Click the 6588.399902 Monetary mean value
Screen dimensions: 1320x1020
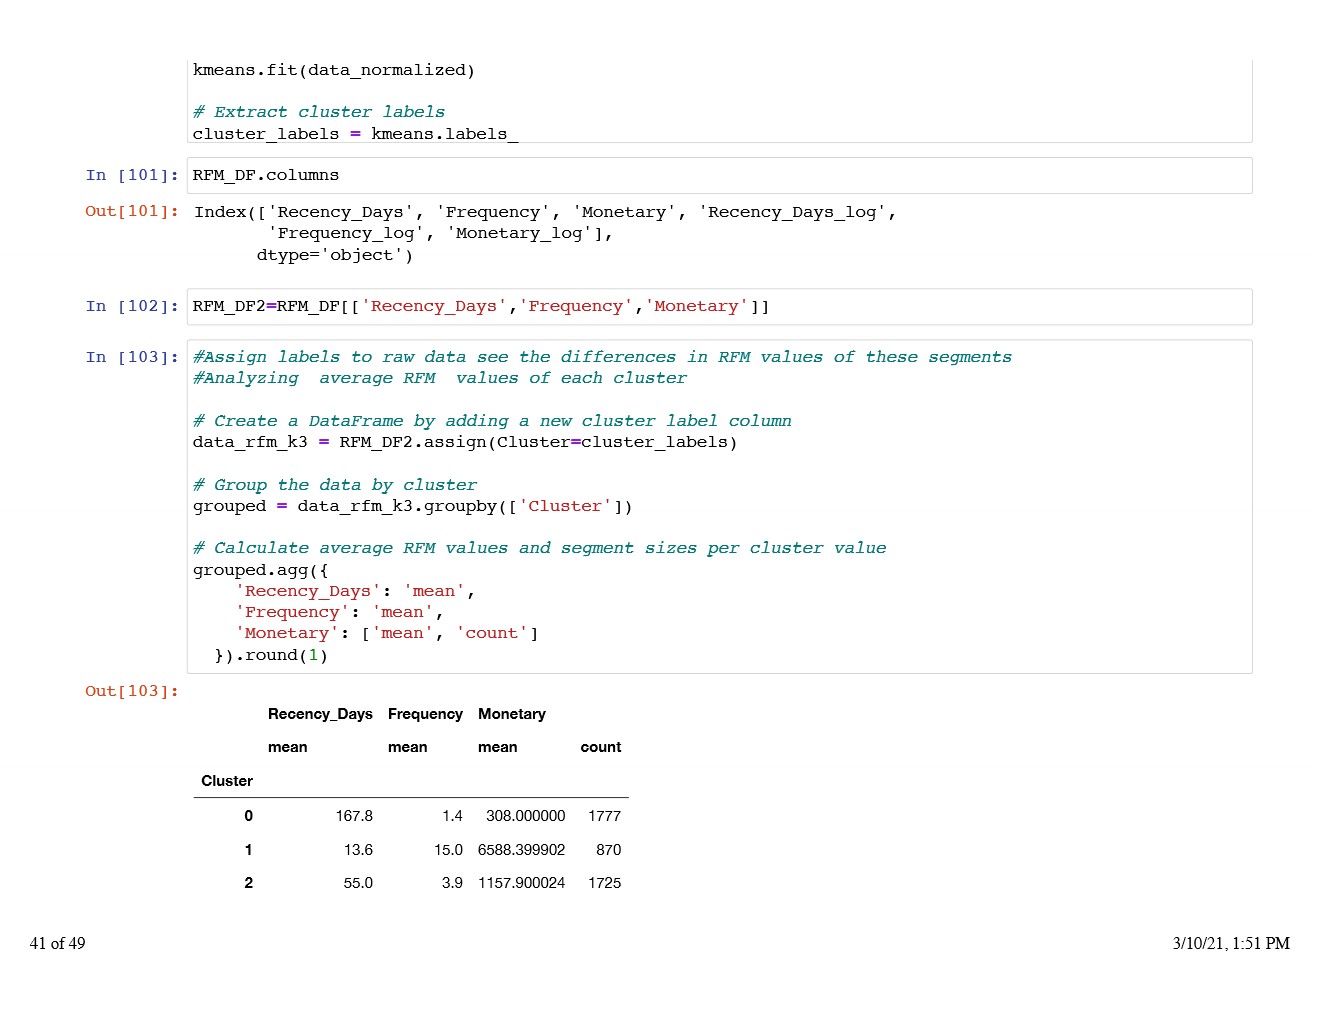(521, 850)
